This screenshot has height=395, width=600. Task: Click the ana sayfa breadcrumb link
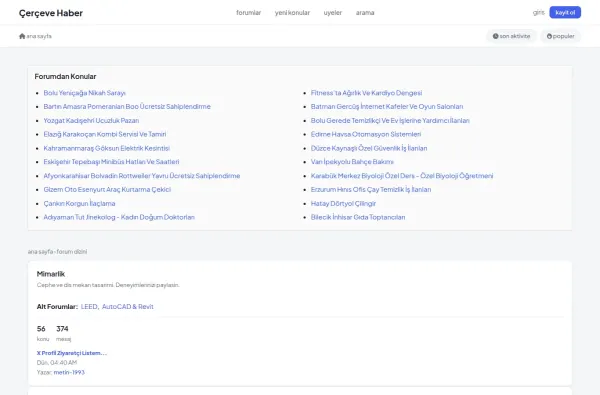[39, 36]
